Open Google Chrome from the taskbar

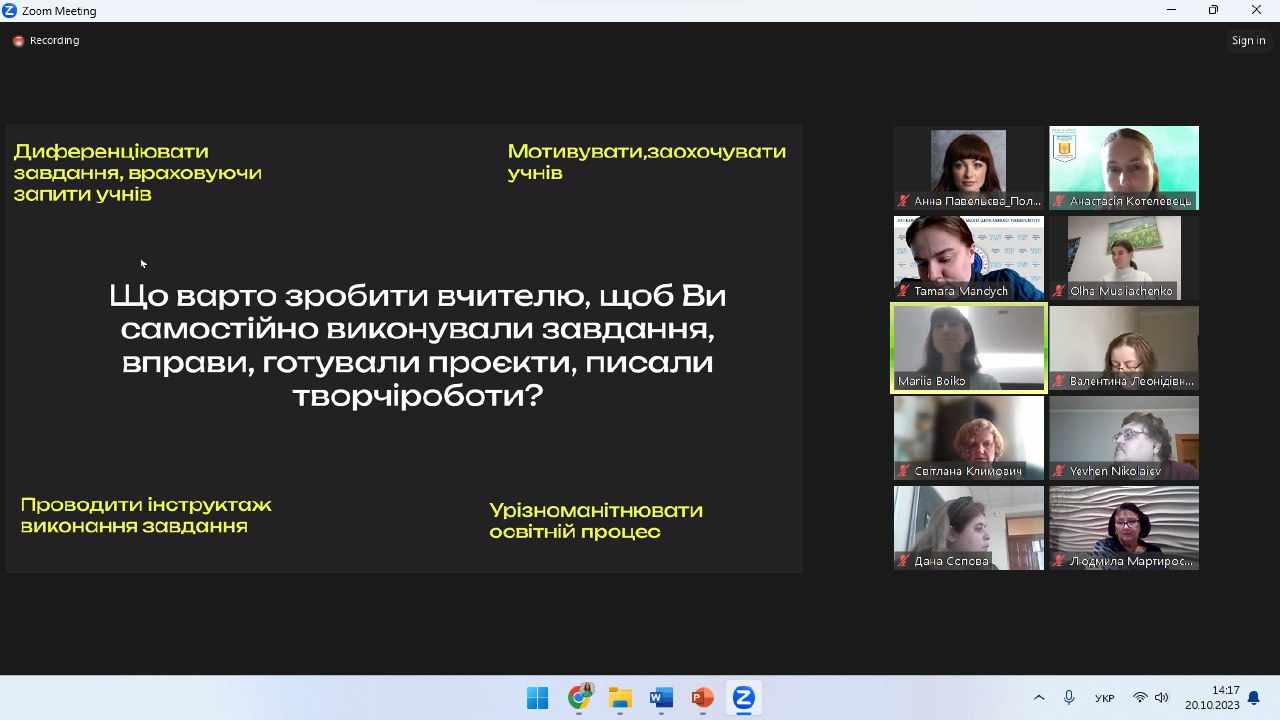[579, 698]
